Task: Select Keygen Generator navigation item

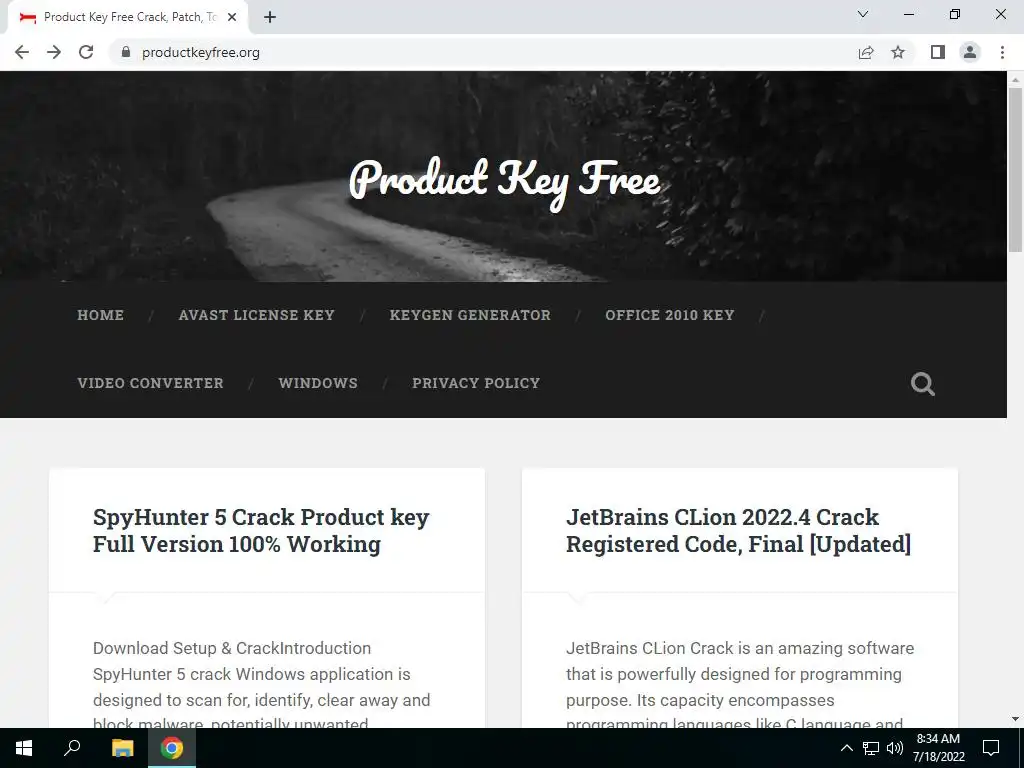Action: [x=470, y=315]
